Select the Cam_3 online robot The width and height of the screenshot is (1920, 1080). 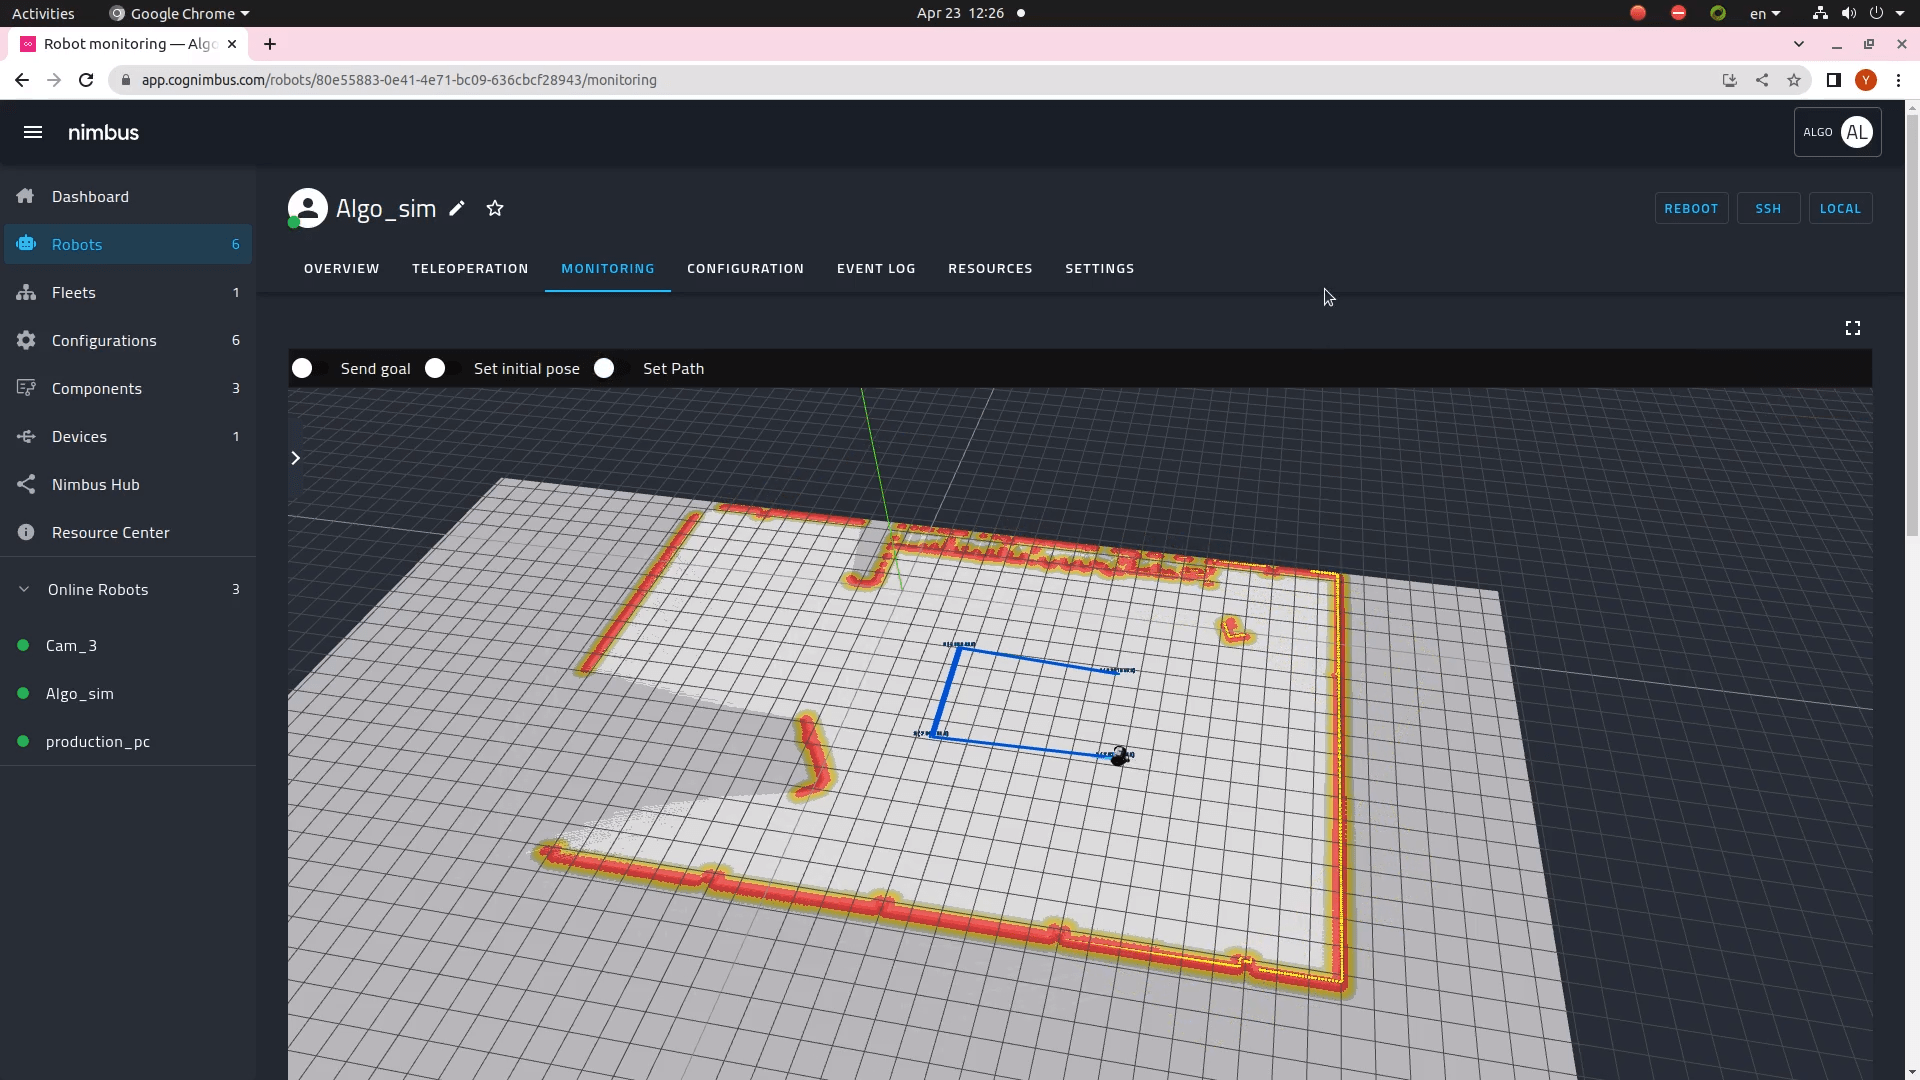[71, 645]
